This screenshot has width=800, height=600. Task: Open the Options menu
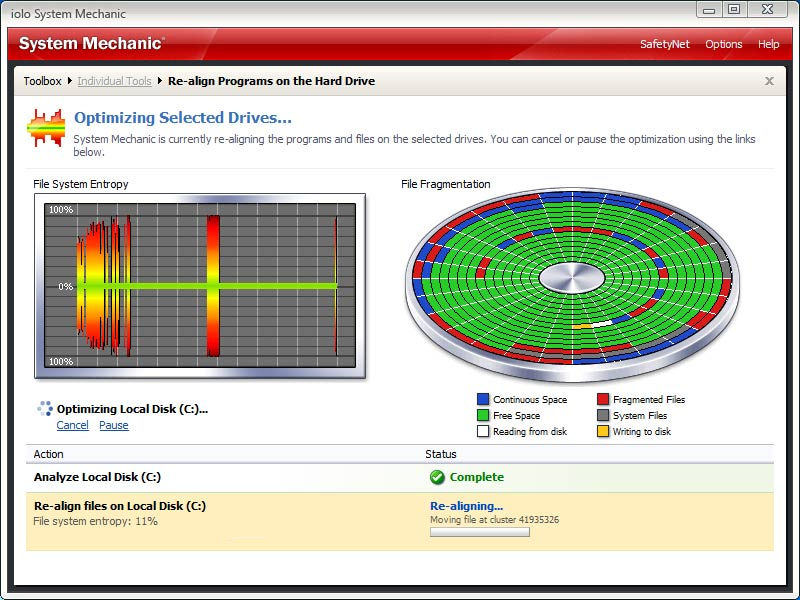pyautogui.click(x=723, y=44)
